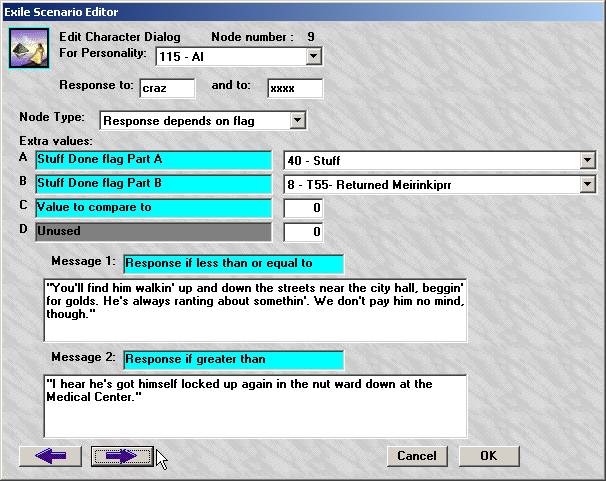Click the cyan Value to compare to label
This screenshot has height=481, width=606.
[x=153, y=208]
